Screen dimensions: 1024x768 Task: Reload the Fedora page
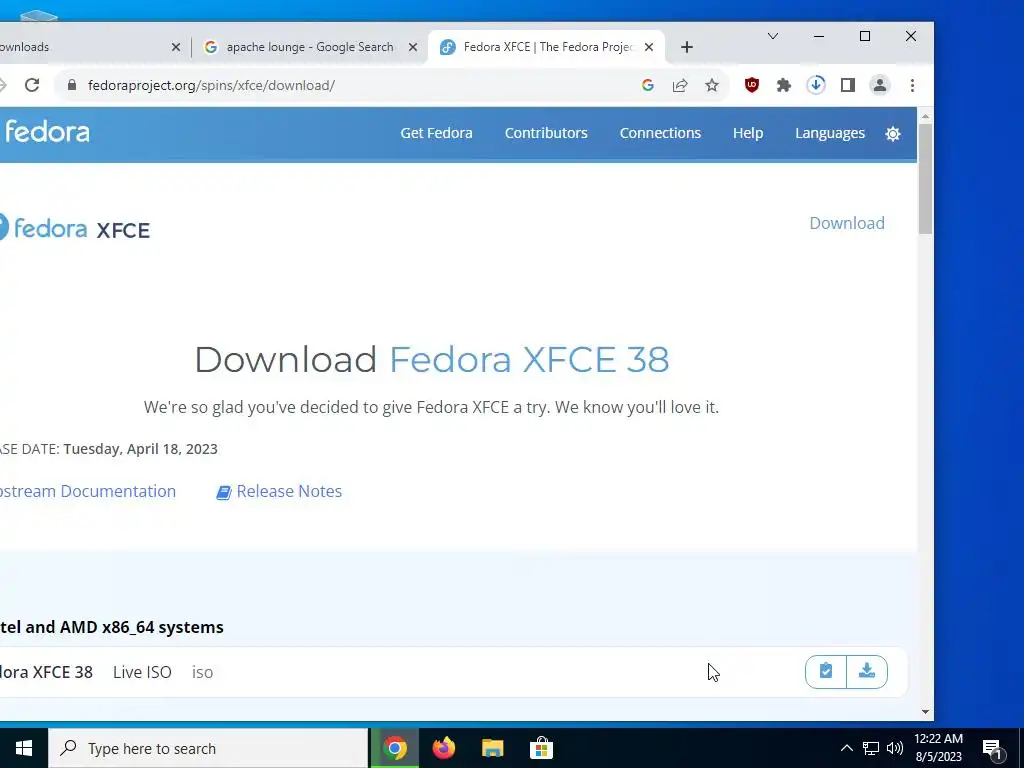pyautogui.click(x=32, y=85)
